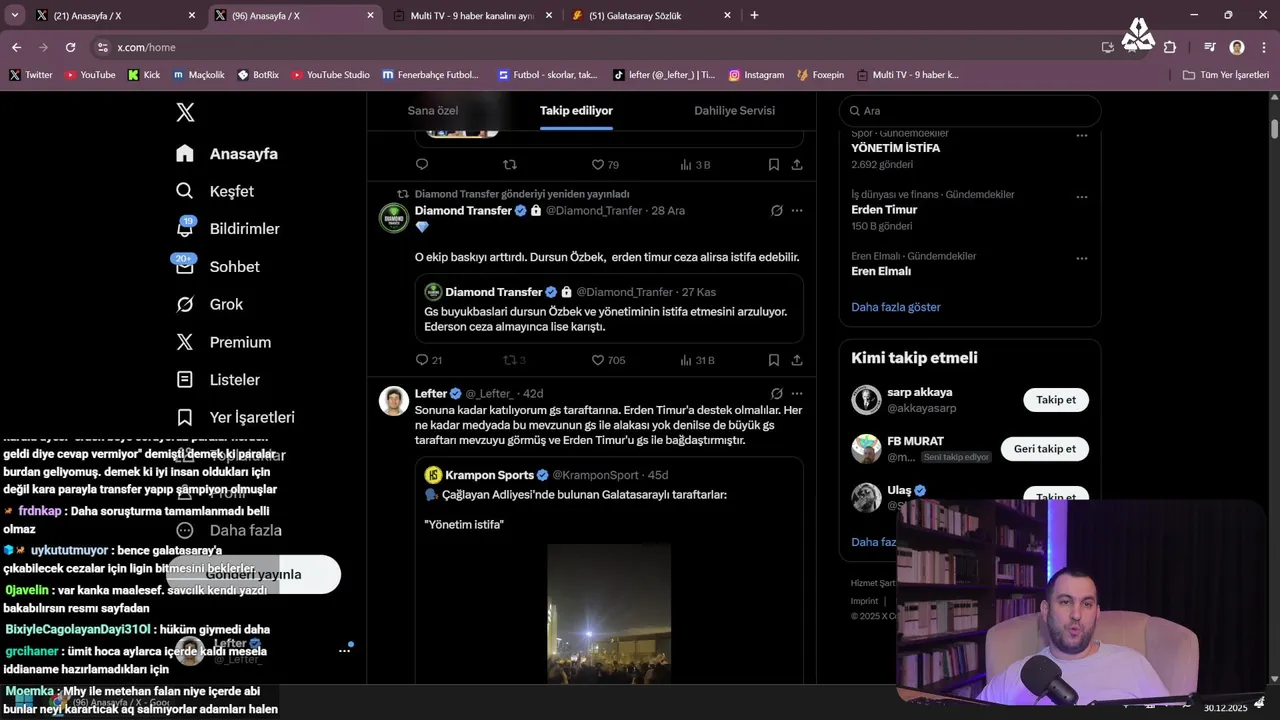Click the Ara search field
This screenshot has height=720, width=1280.
coord(970,111)
